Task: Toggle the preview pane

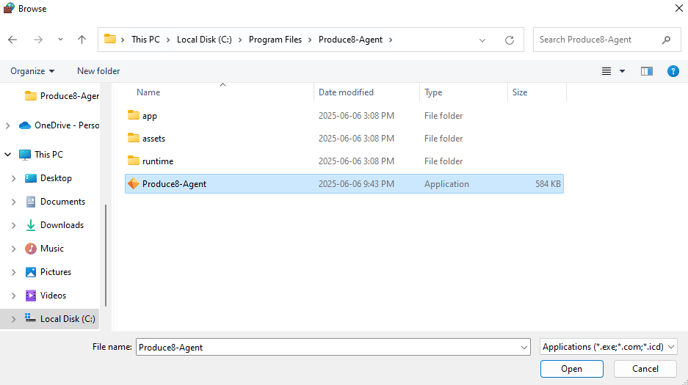Action: click(647, 71)
